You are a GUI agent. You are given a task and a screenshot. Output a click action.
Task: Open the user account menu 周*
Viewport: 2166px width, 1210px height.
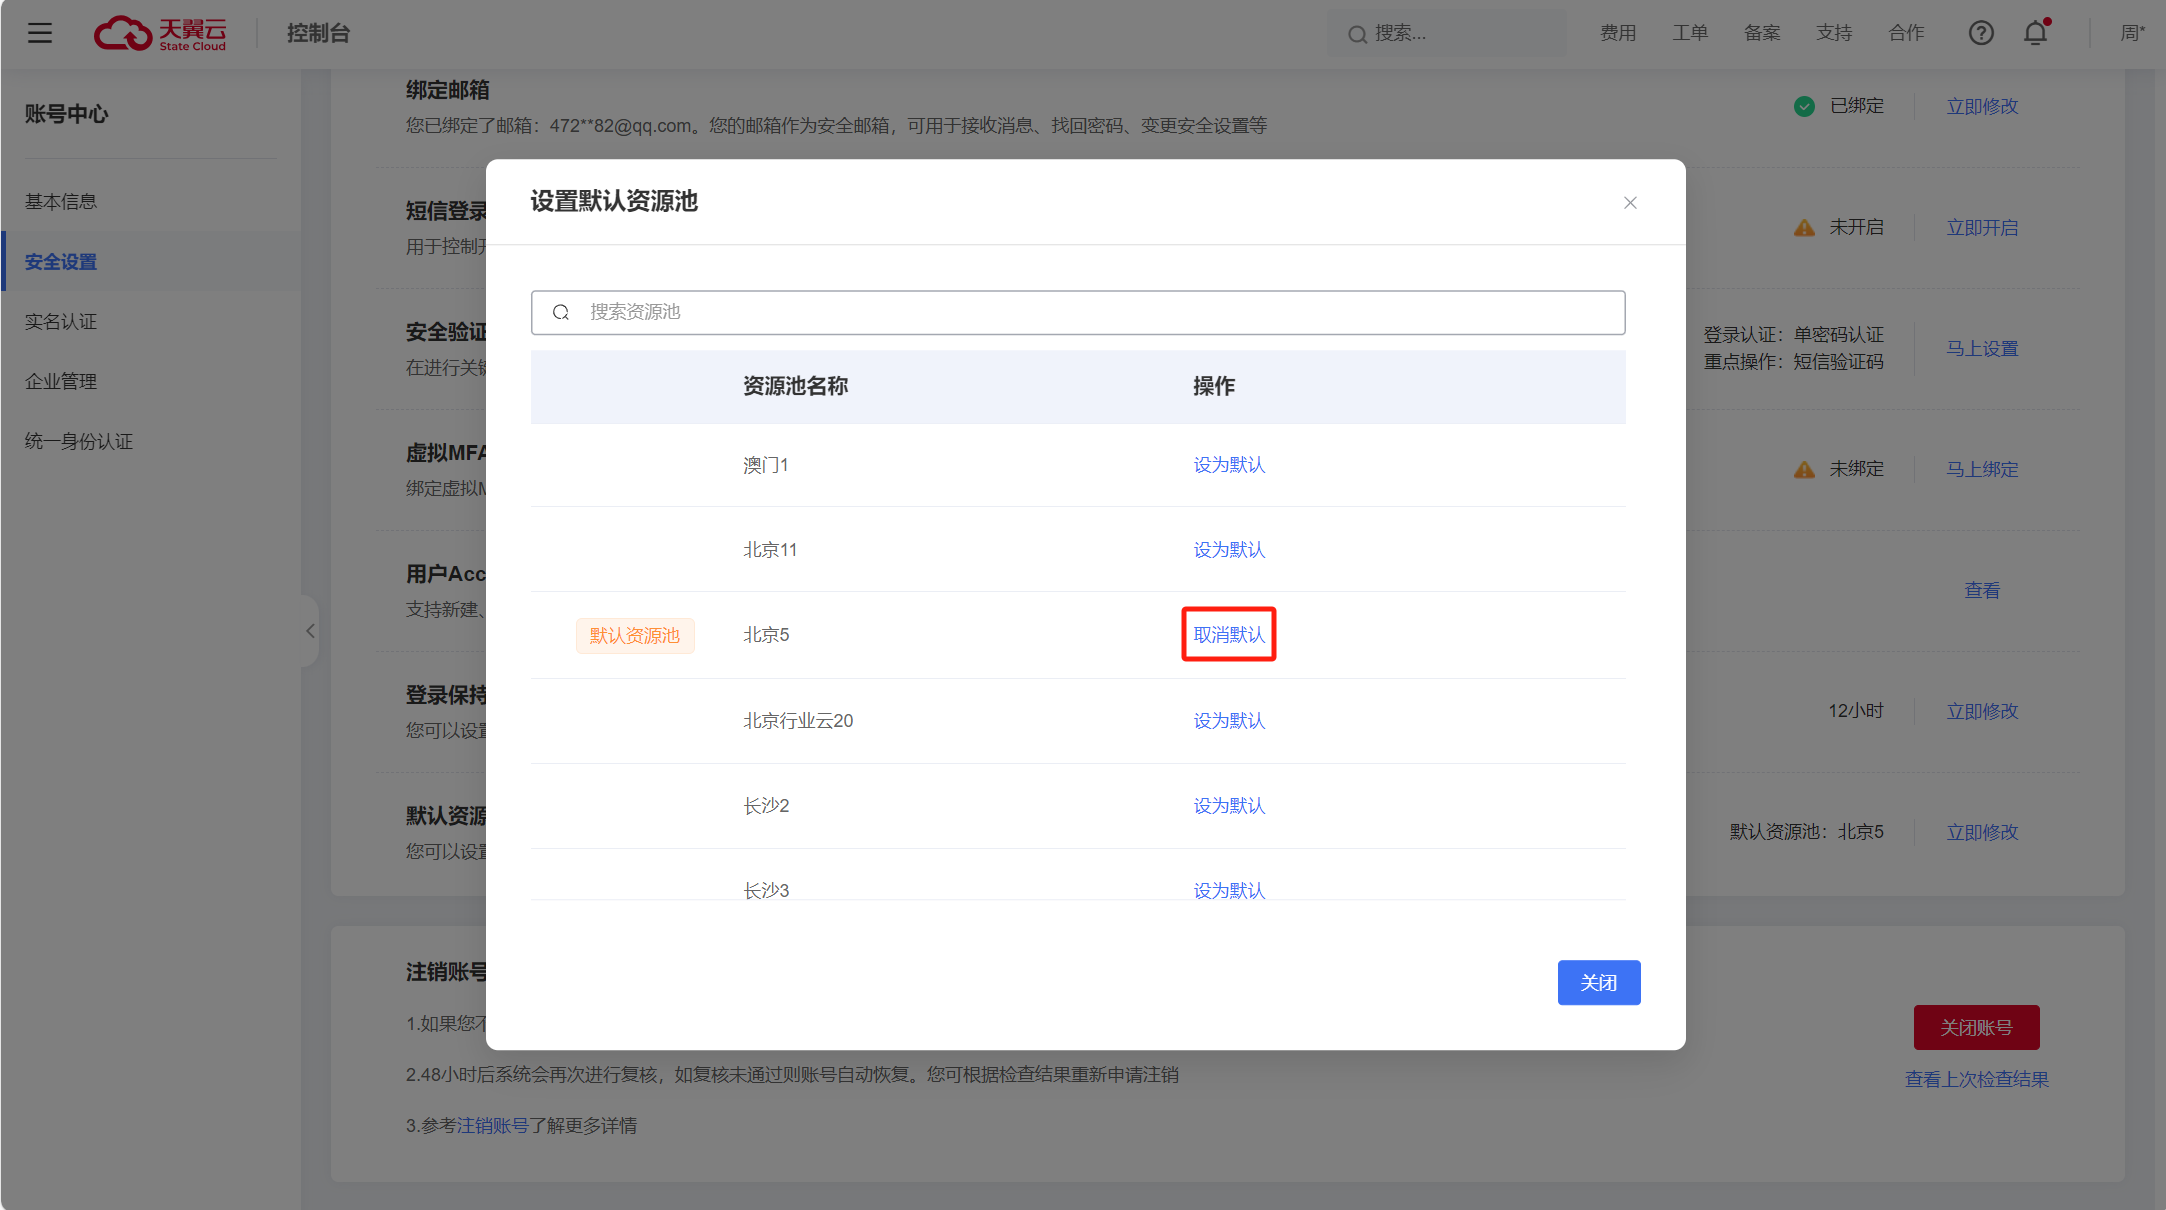point(2133,33)
